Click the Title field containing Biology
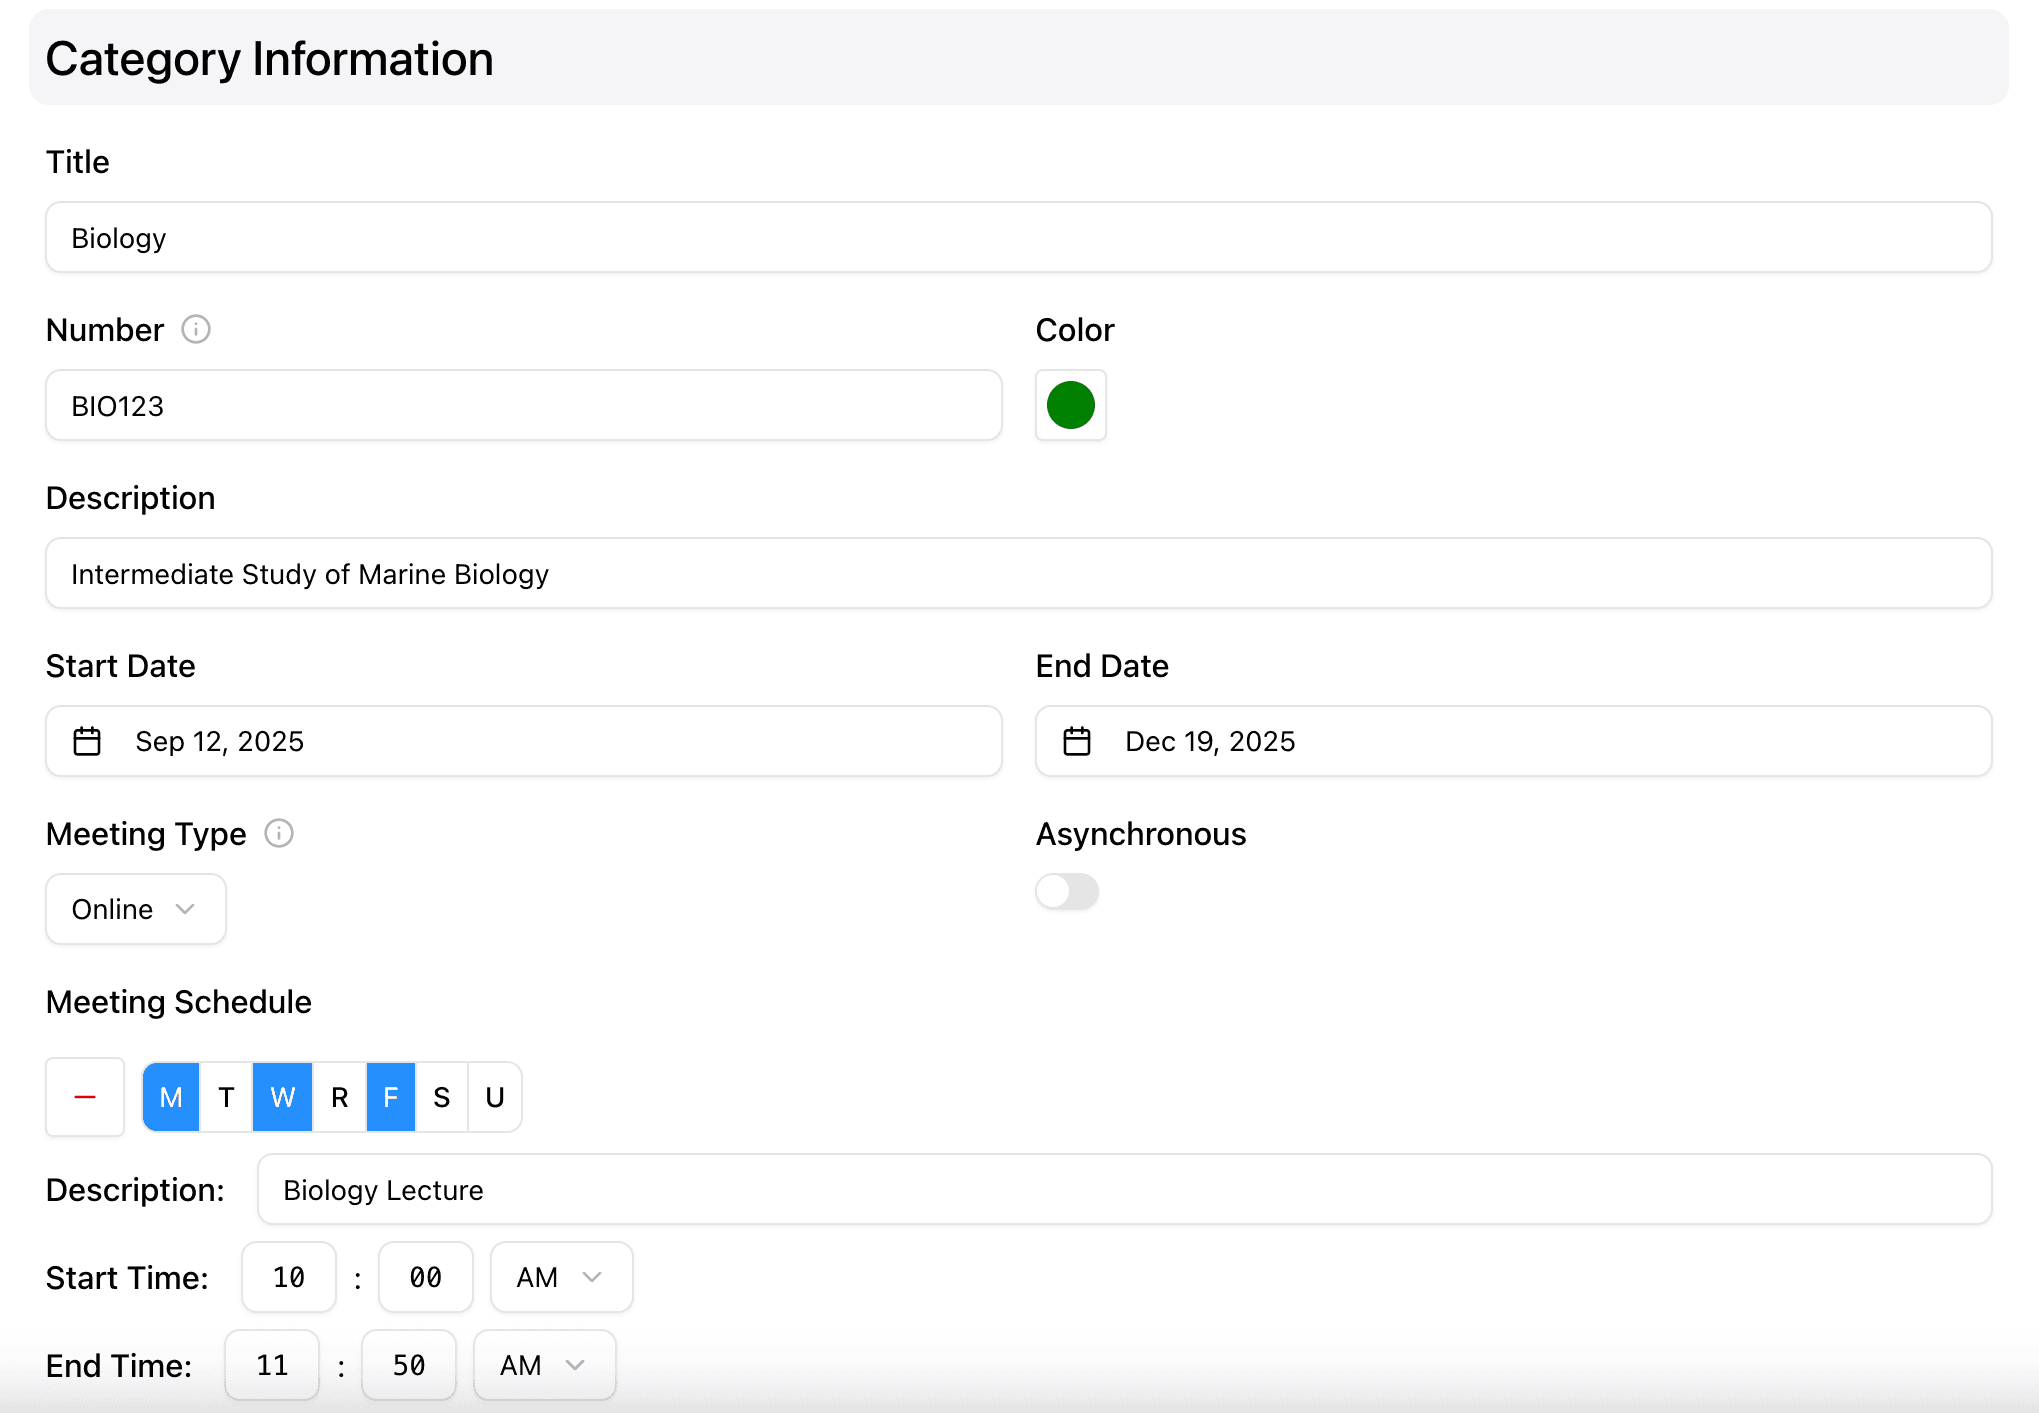The height and width of the screenshot is (1413, 2039). click(1018, 237)
